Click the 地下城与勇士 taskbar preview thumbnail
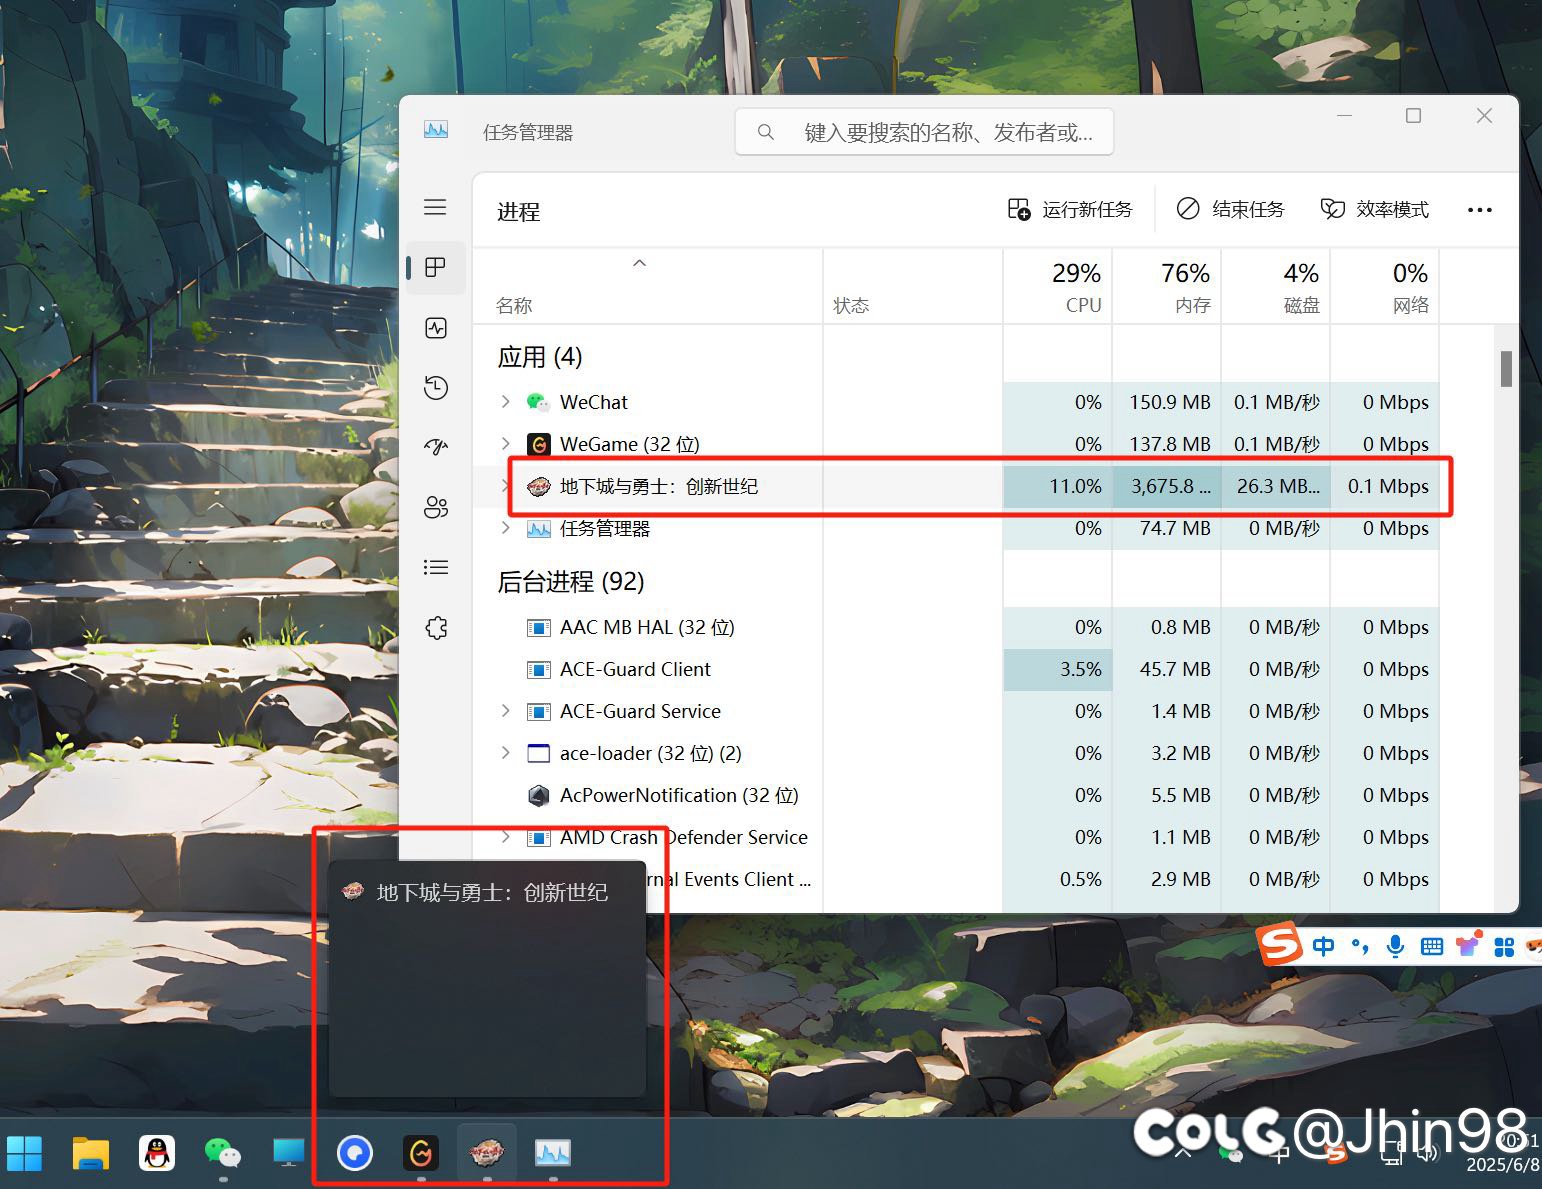 (488, 978)
